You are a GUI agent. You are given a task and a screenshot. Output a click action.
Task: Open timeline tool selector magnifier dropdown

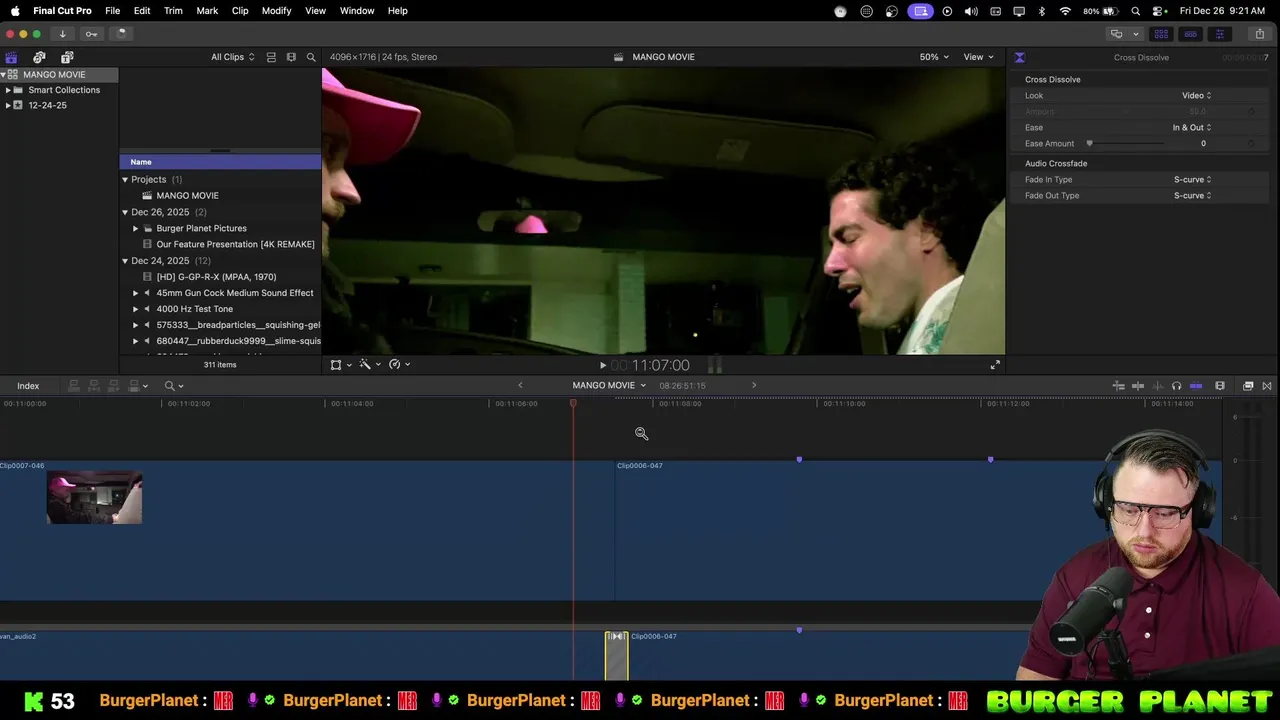[x=174, y=386]
